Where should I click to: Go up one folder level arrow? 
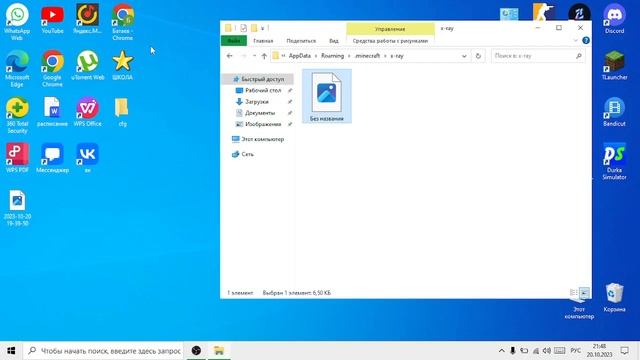pyautogui.click(x=264, y=56)
